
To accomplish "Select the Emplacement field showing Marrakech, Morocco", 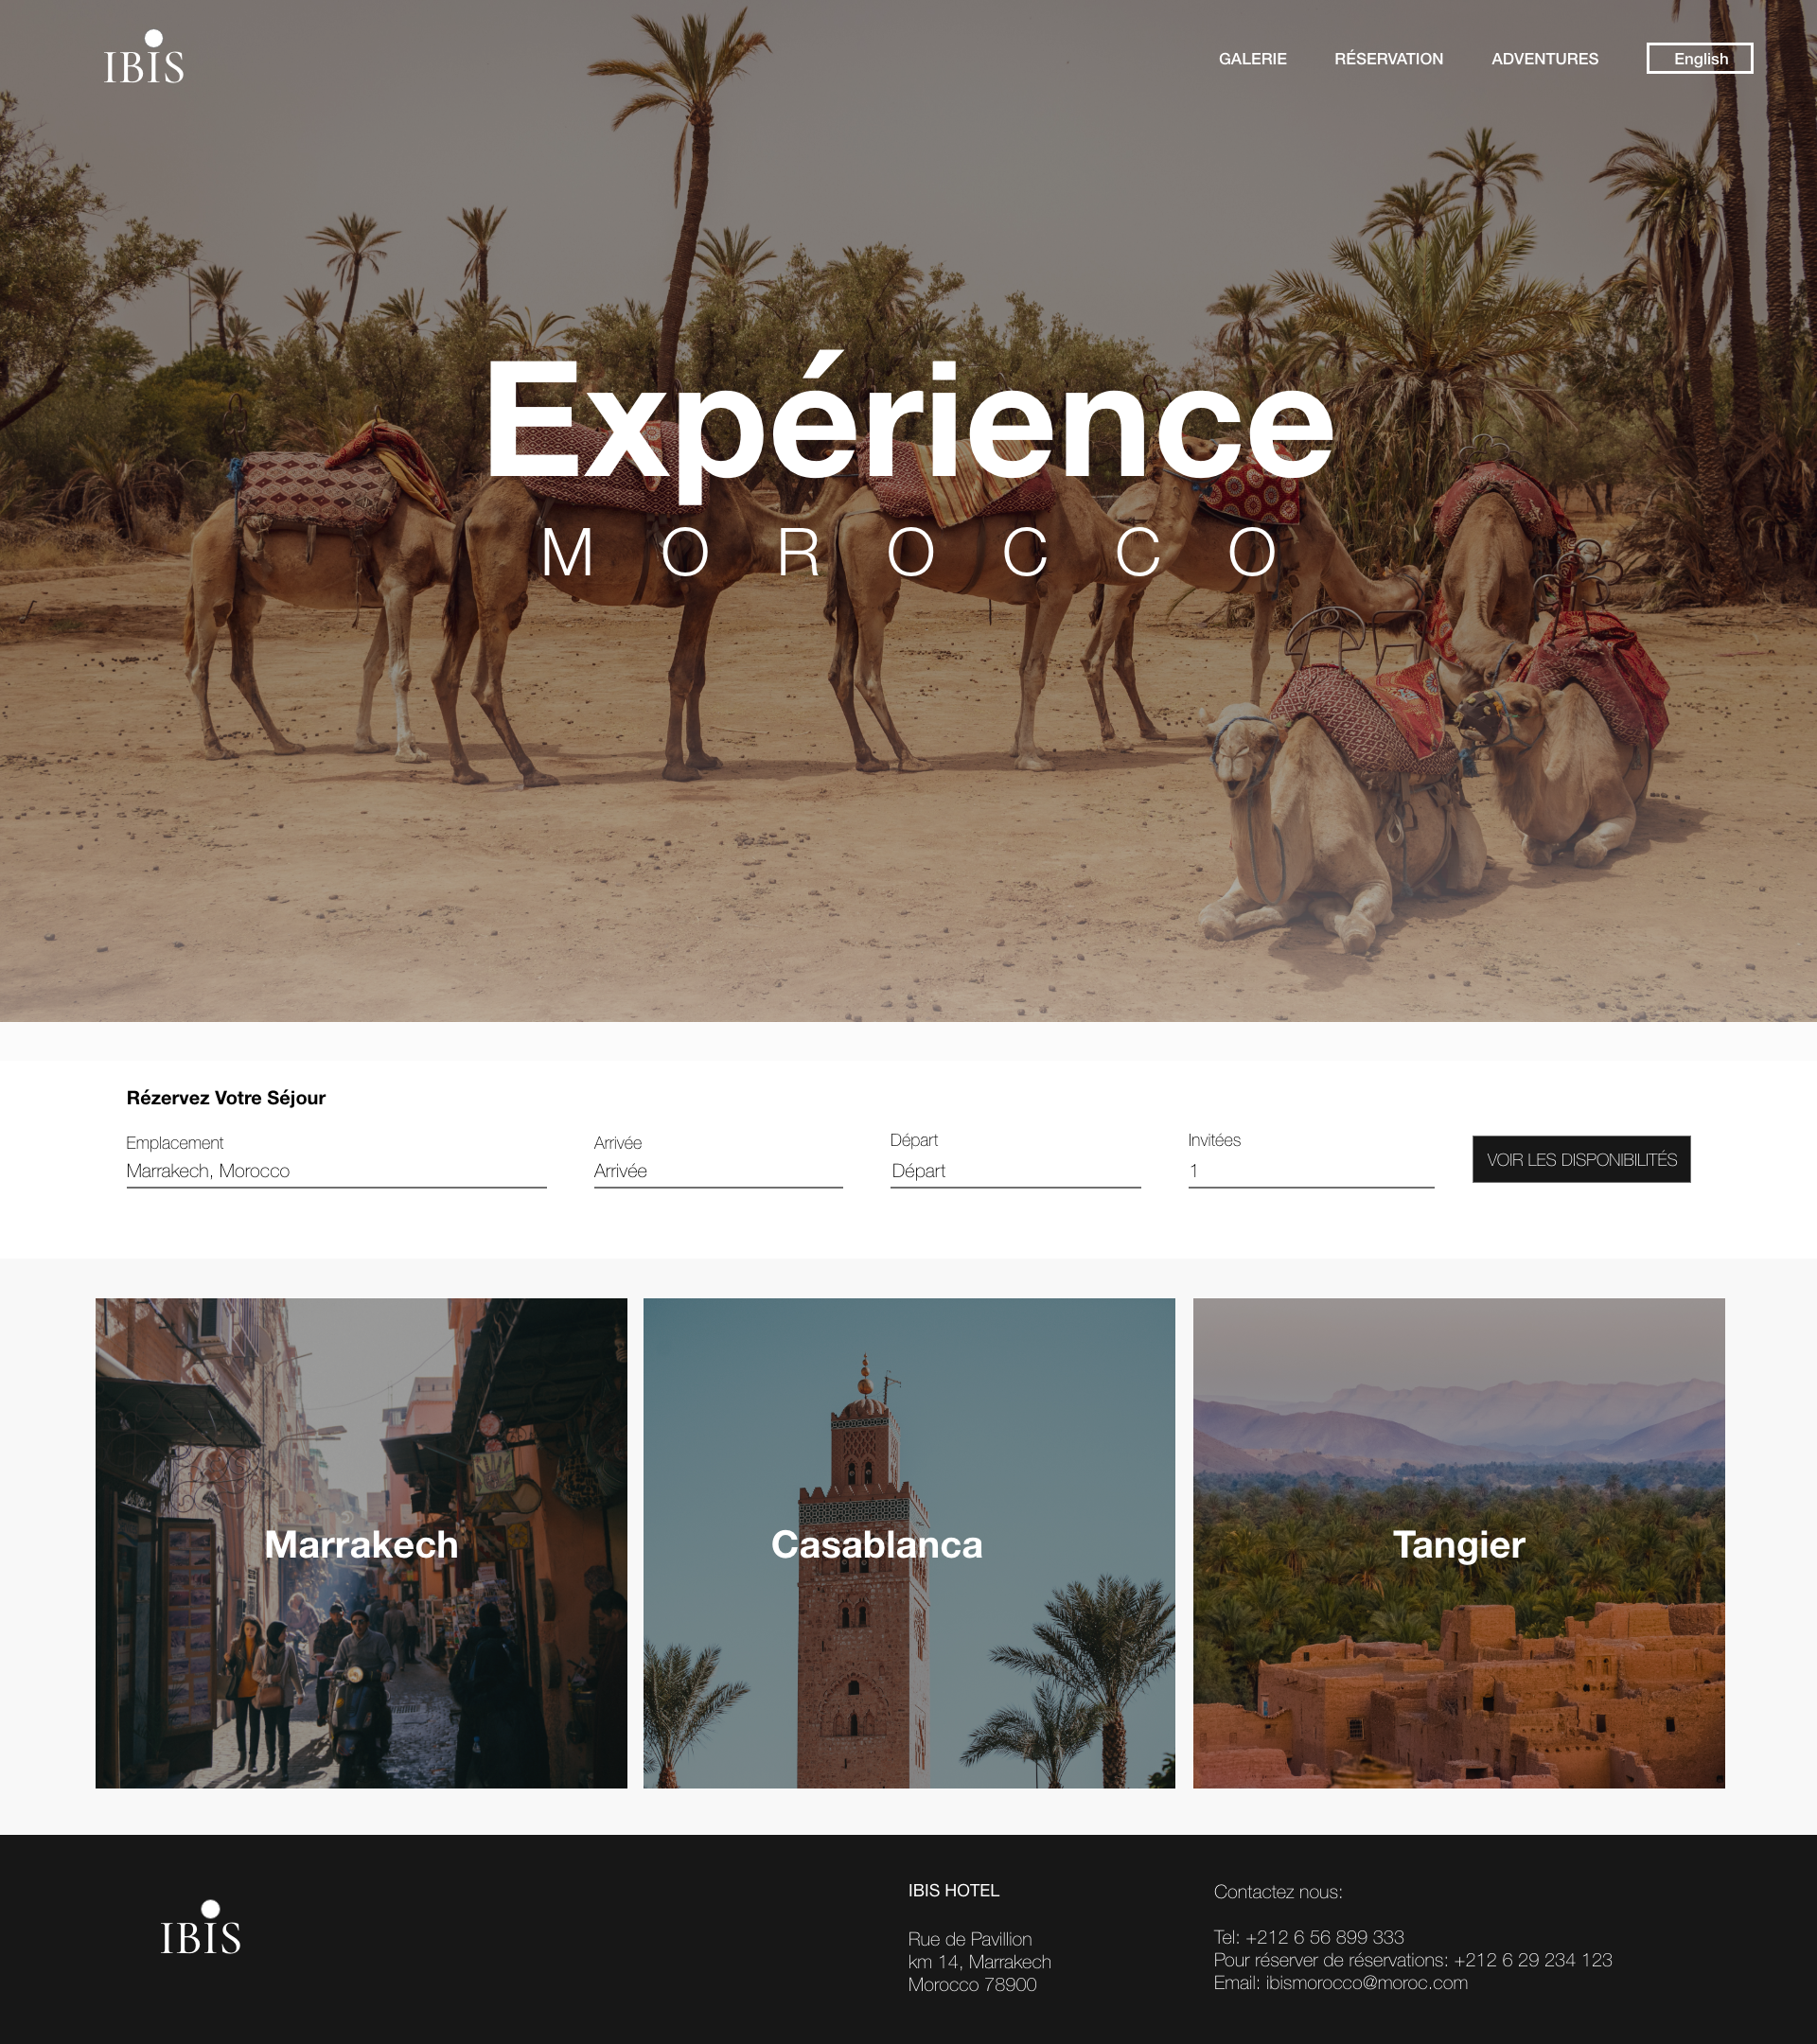I will point(336,1171).
